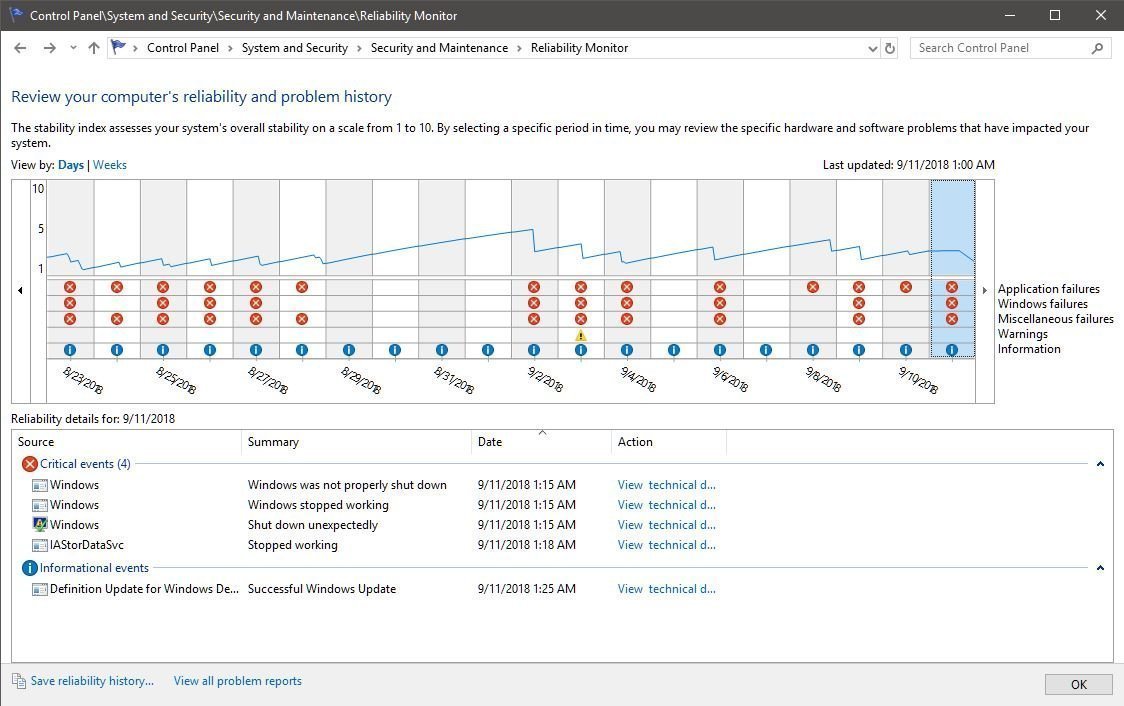Sort by the Action column header
1124x706 pixels.
[669, 442]
